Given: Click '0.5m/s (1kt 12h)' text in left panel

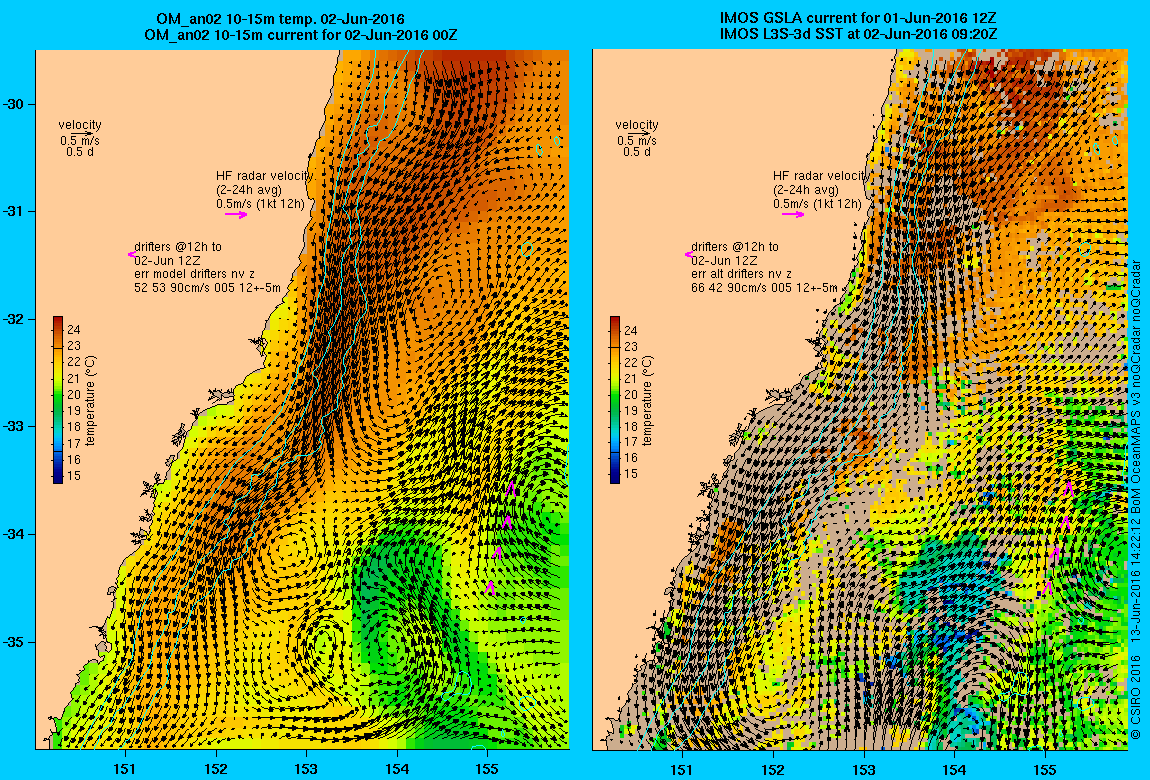Looking at the screenshot, I should tap(260, 204).
